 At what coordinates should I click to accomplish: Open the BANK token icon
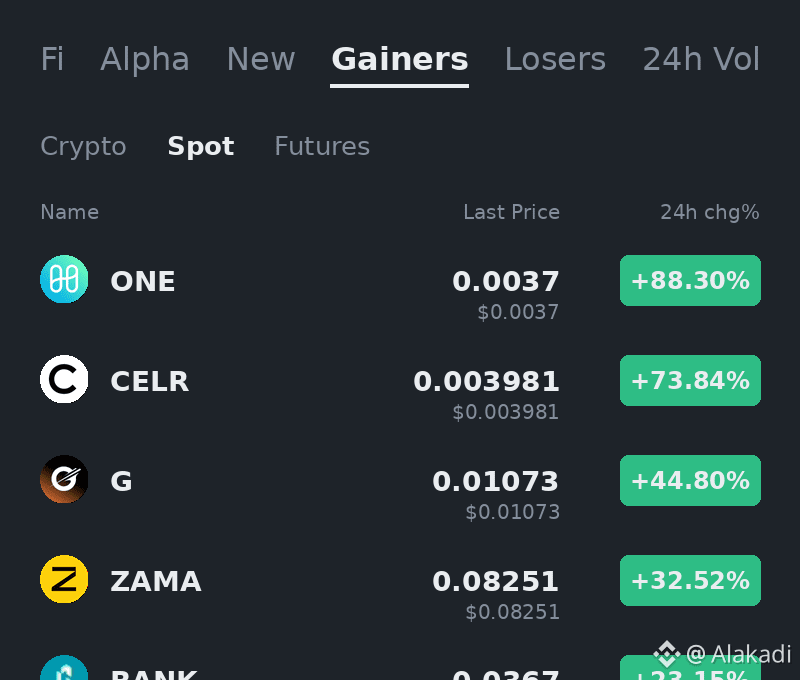point(64,667)
